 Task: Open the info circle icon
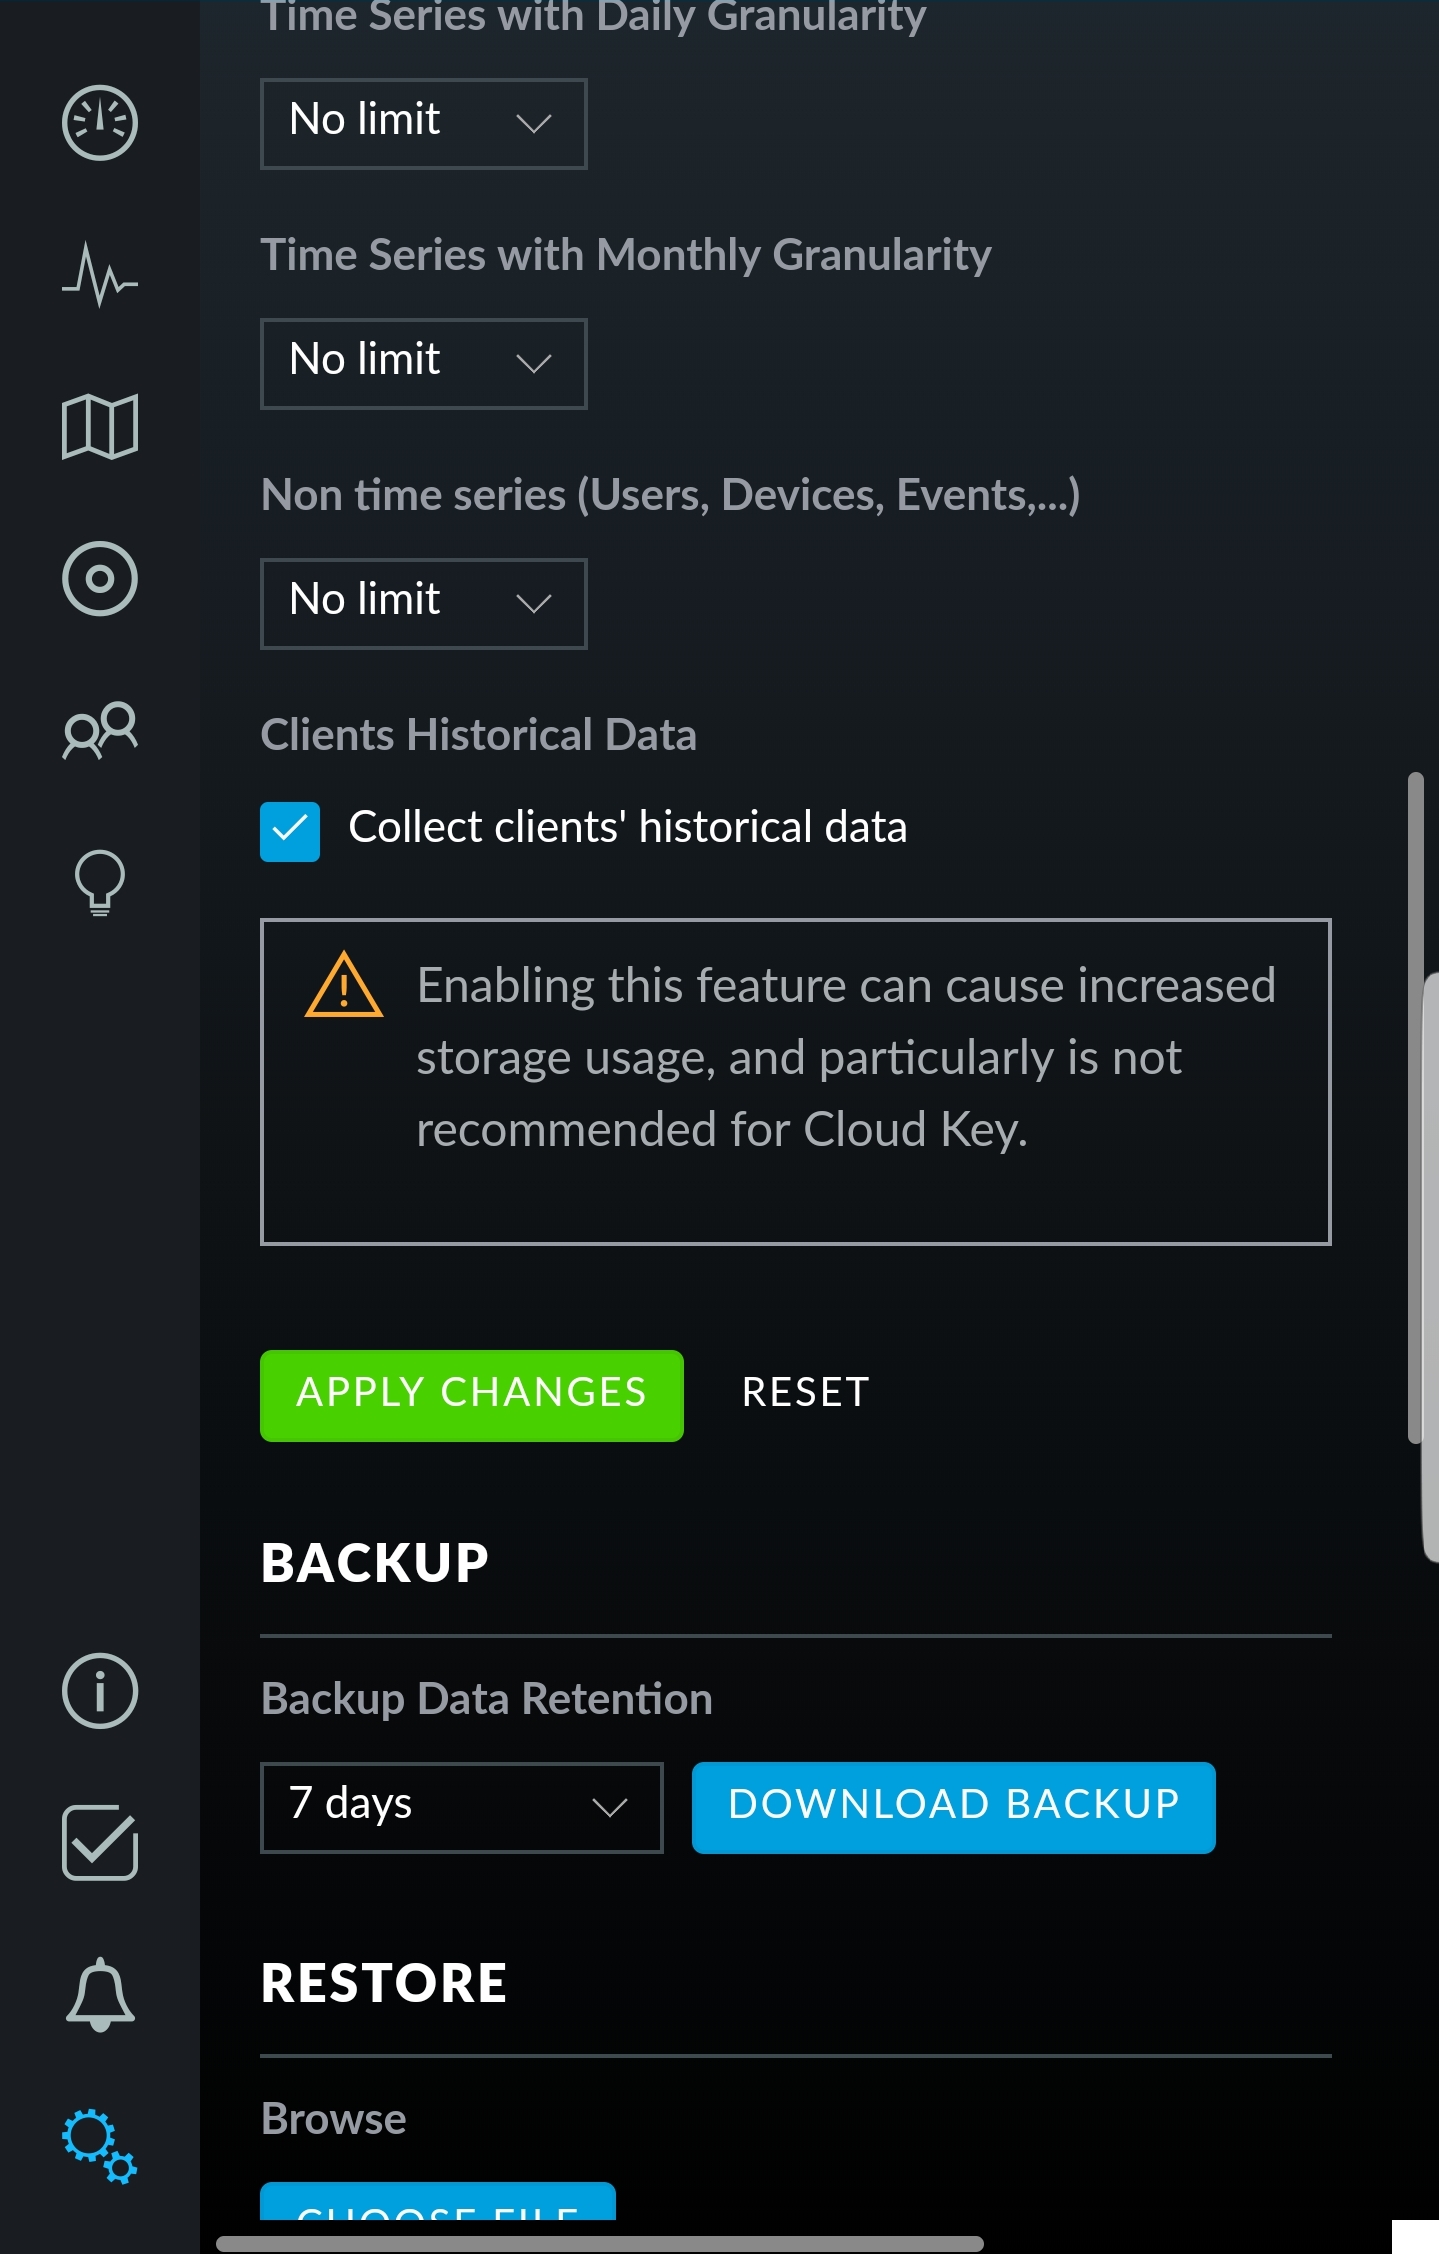[x=100, y=1691]
